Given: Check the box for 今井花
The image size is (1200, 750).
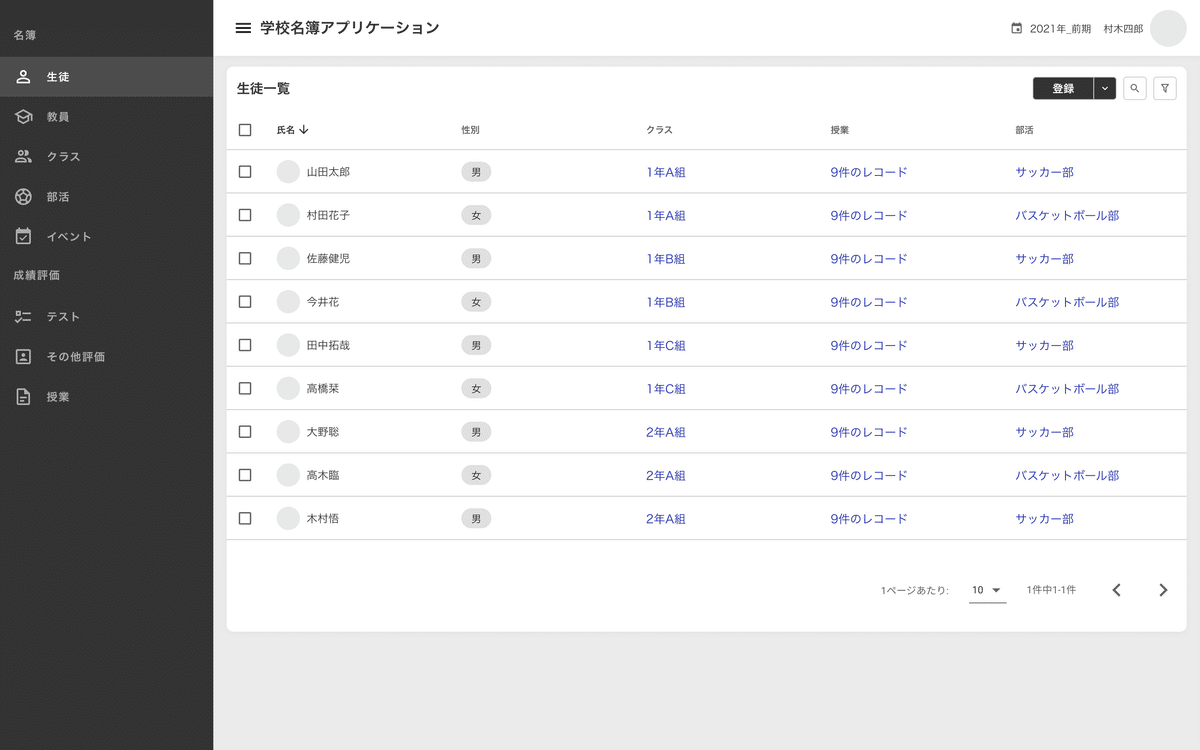Looking at the screenshot, I should point(245,302).
